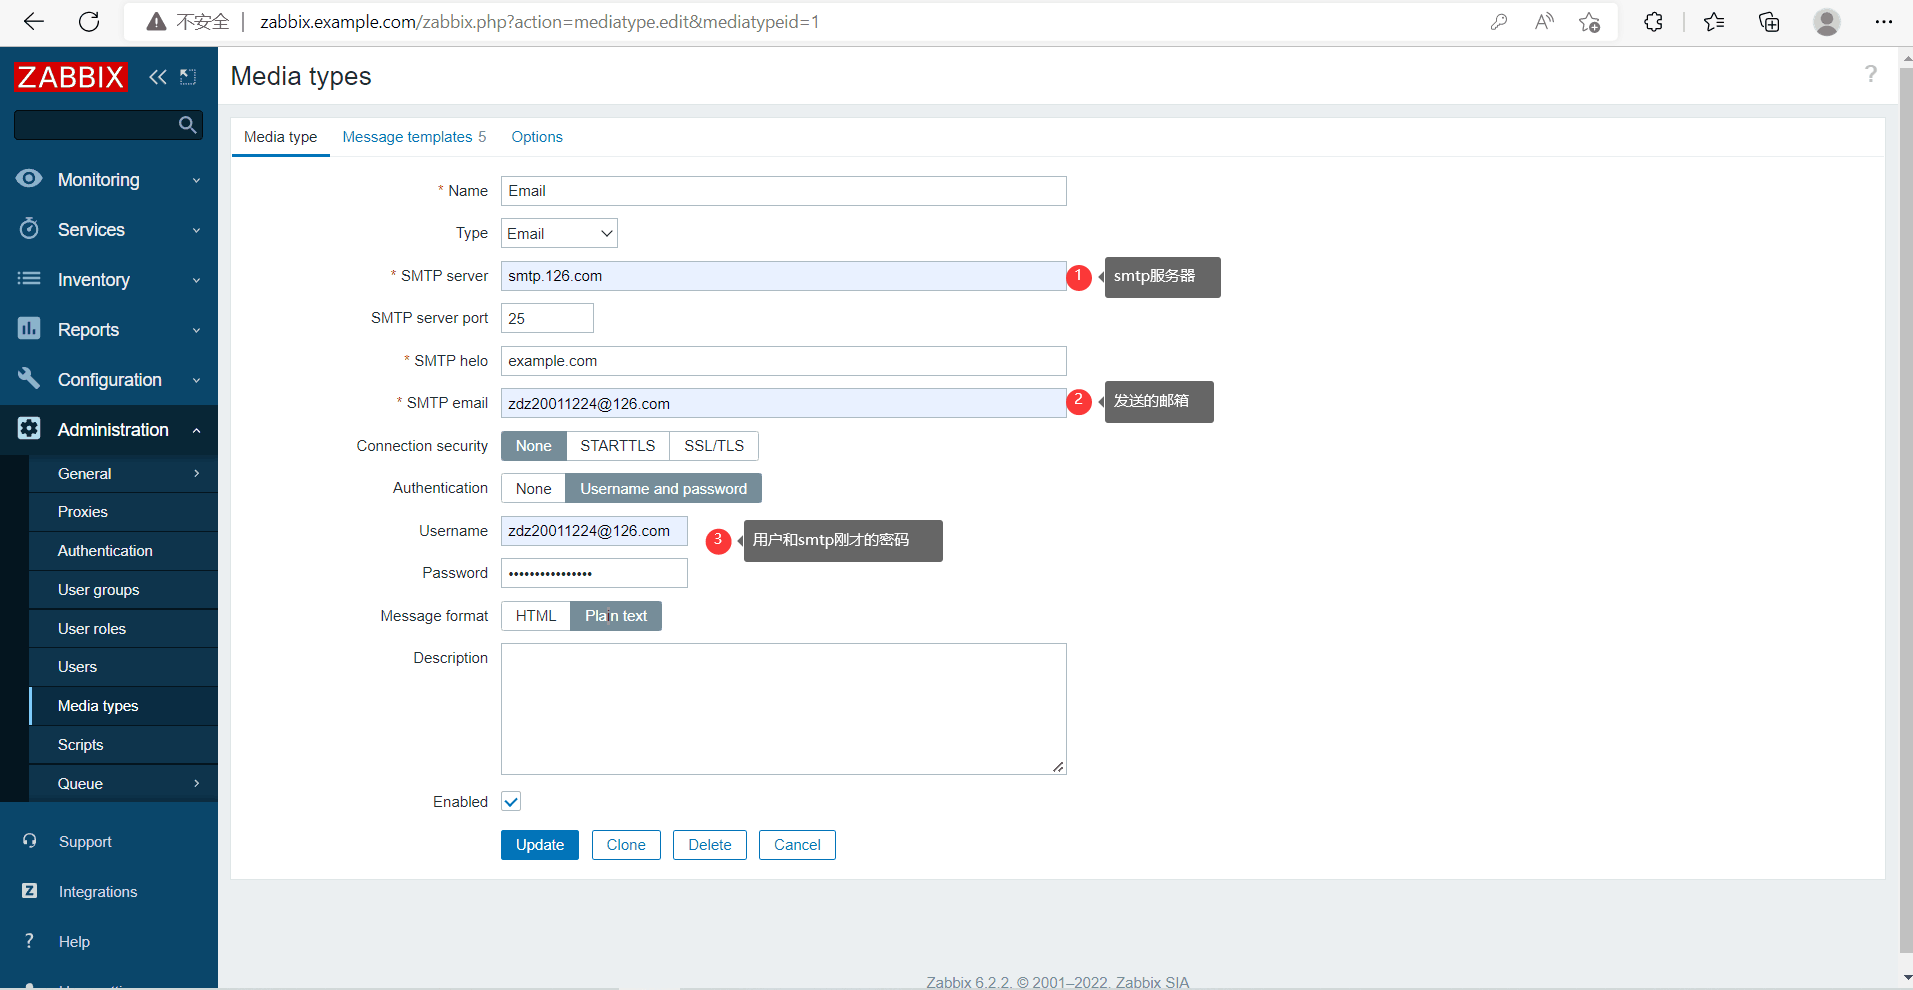Viewport: 1913px width, 990px height.
Task: Set connection security to SSL/TLS
Action: tap(714, 446)
